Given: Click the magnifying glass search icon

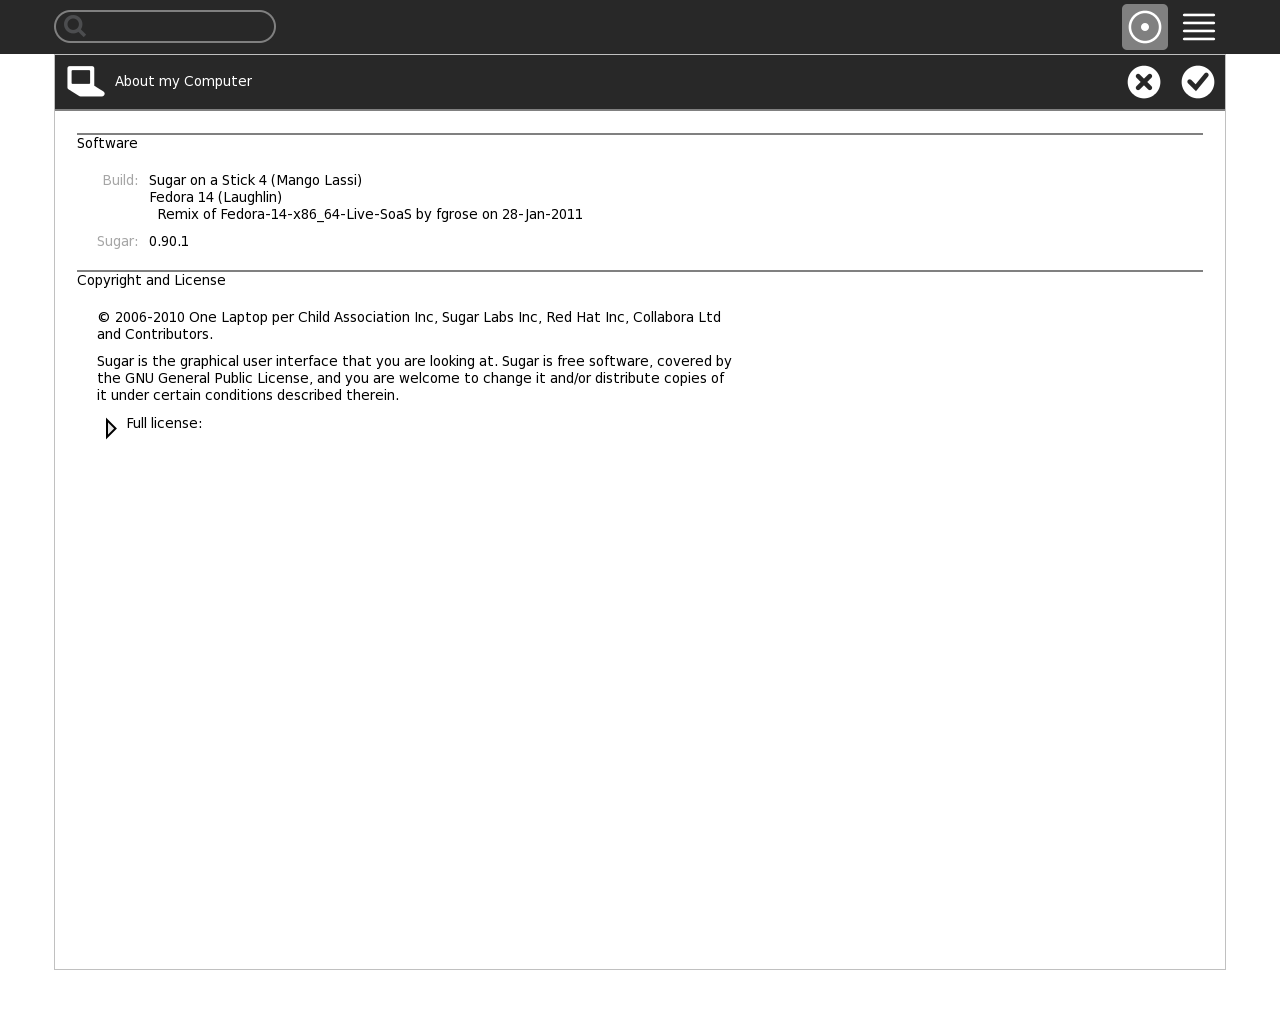Looking at the screenshot, I should click(x=75, y=27).
